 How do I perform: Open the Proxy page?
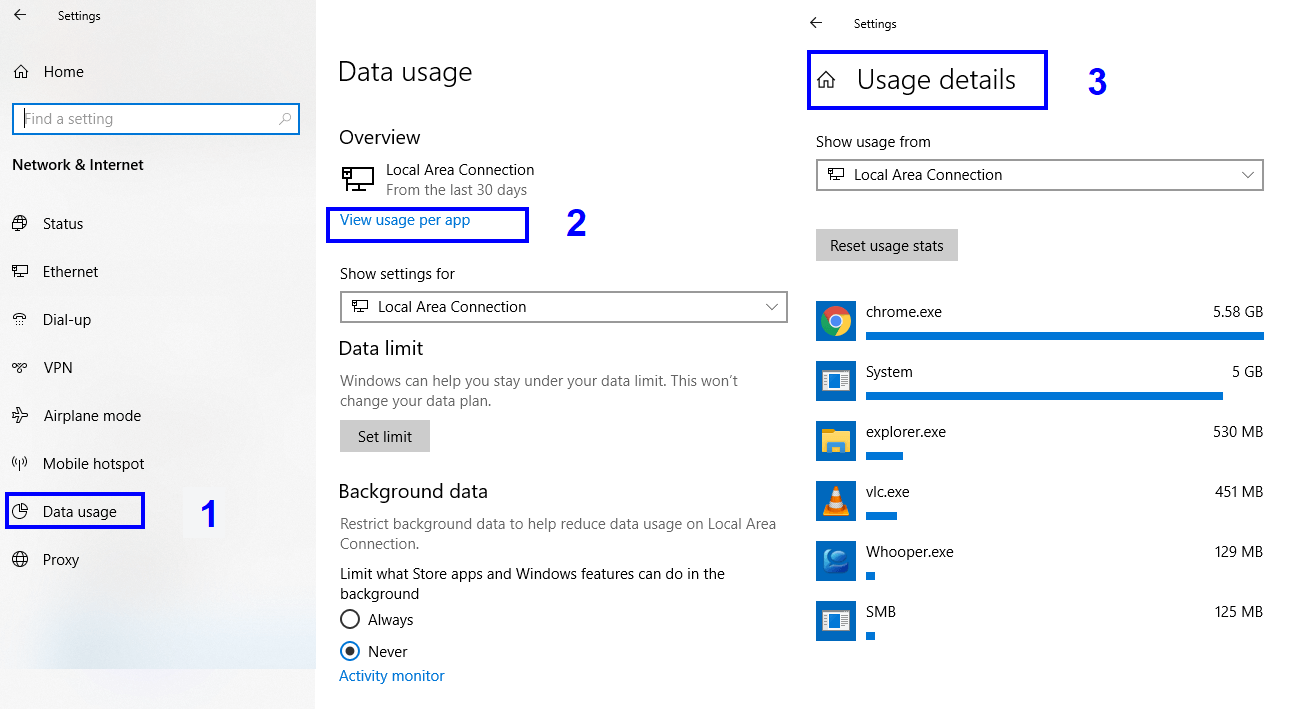pyautogui.click(x=61, y=559)
